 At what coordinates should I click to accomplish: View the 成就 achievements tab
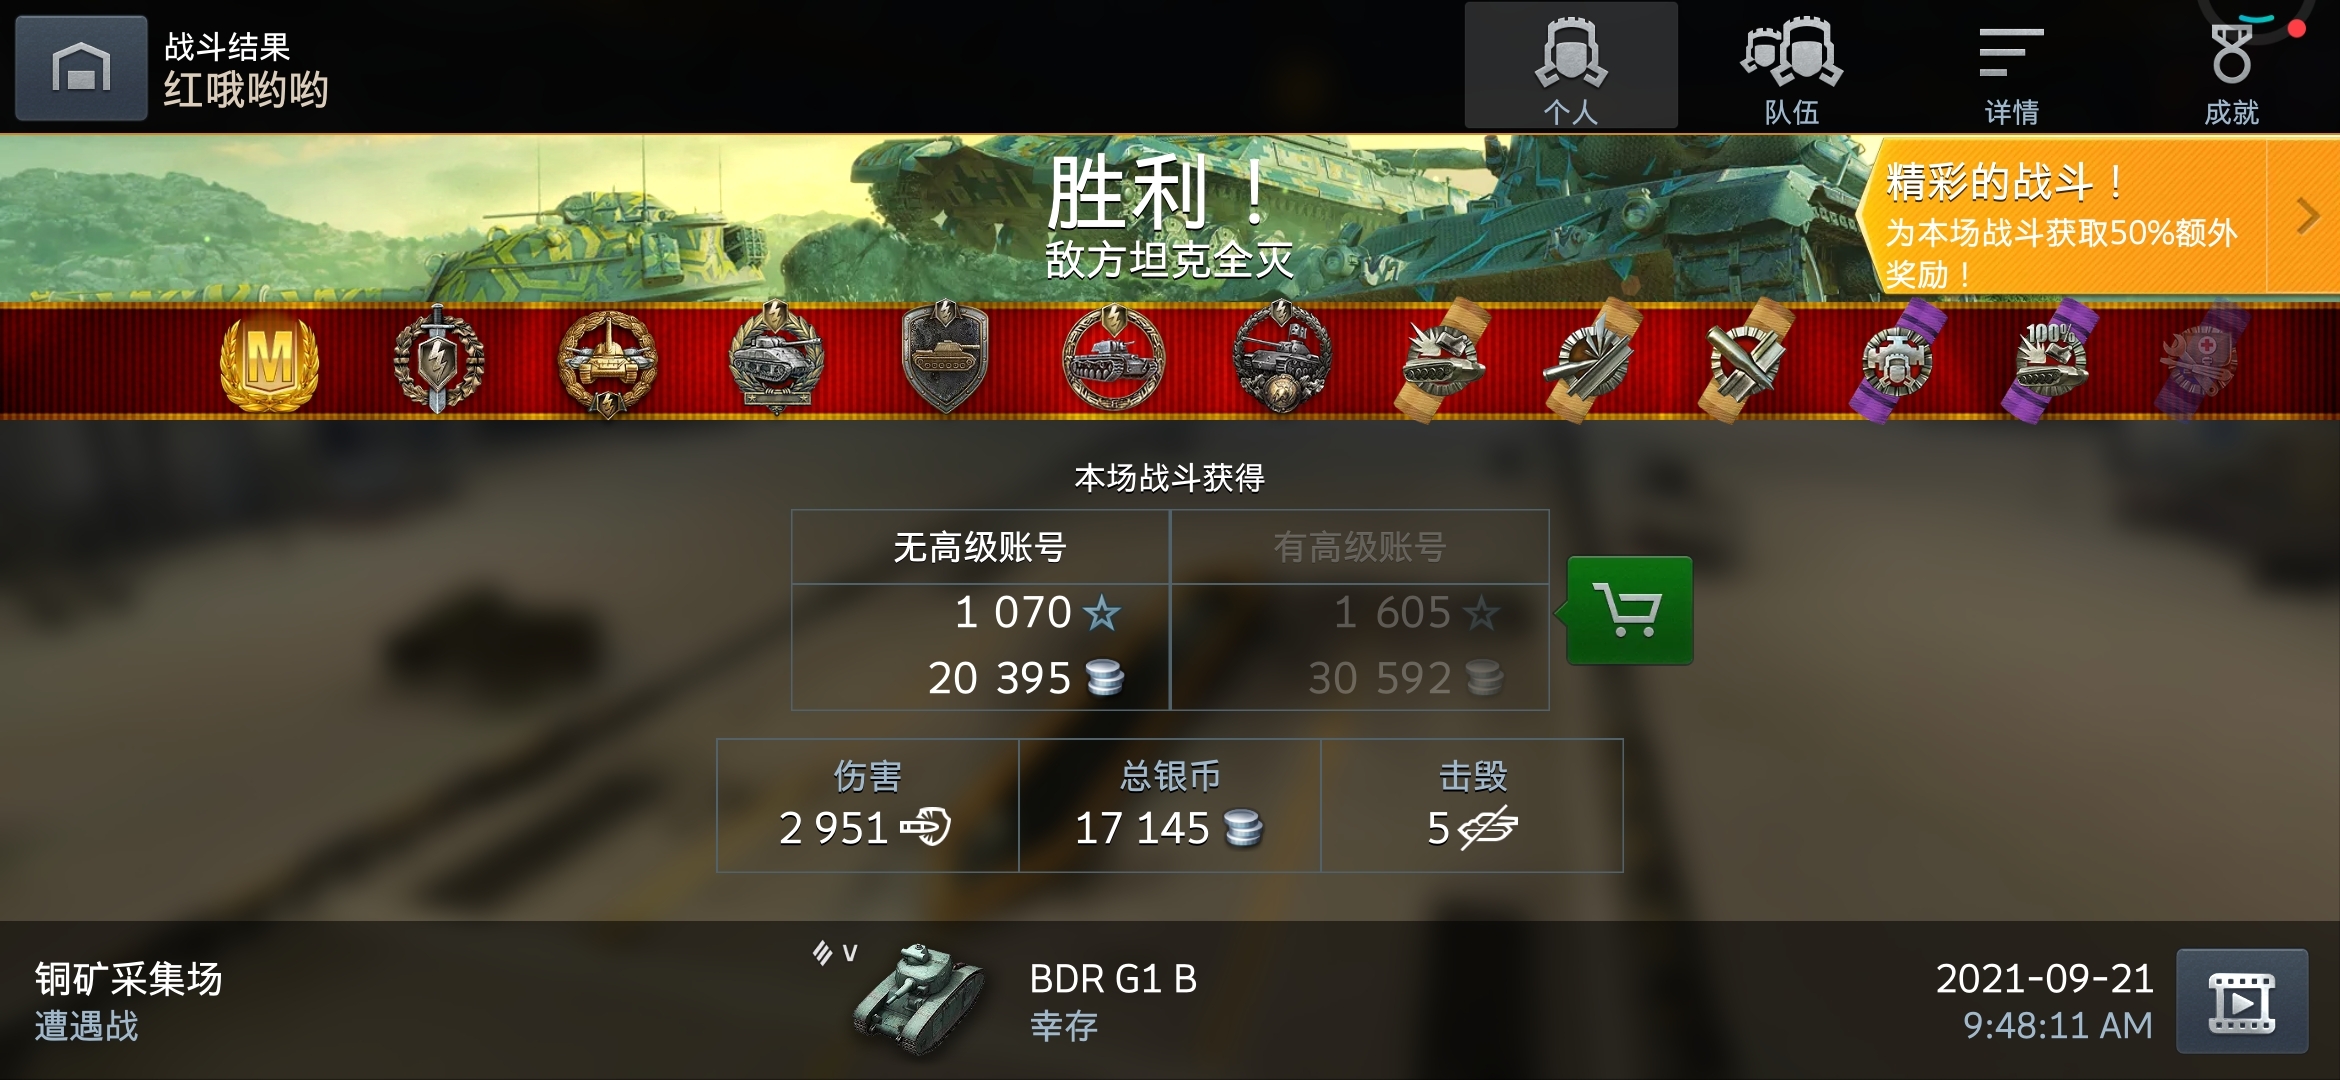click(x=2231, y=66)
